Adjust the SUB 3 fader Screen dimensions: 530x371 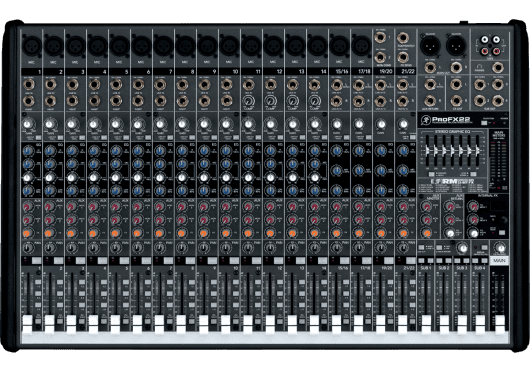tap(462, 324)
